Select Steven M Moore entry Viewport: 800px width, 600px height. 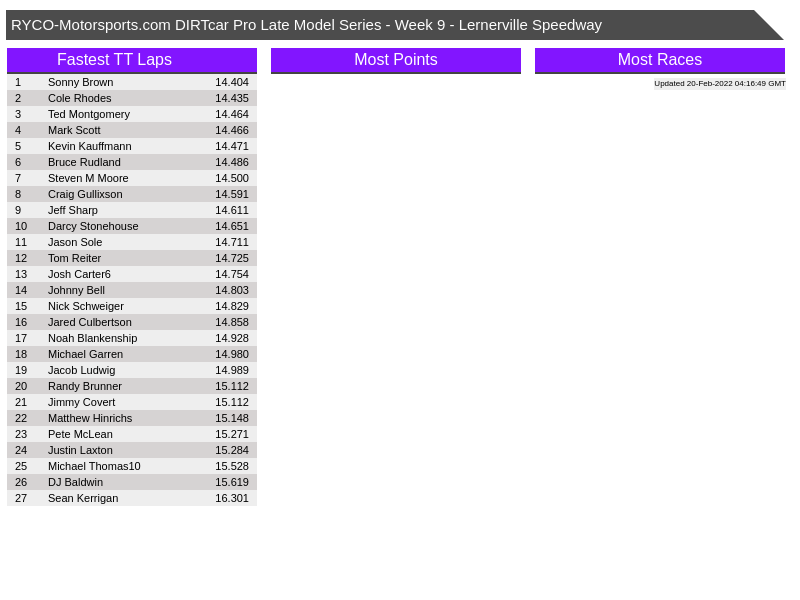coord(88,178)
